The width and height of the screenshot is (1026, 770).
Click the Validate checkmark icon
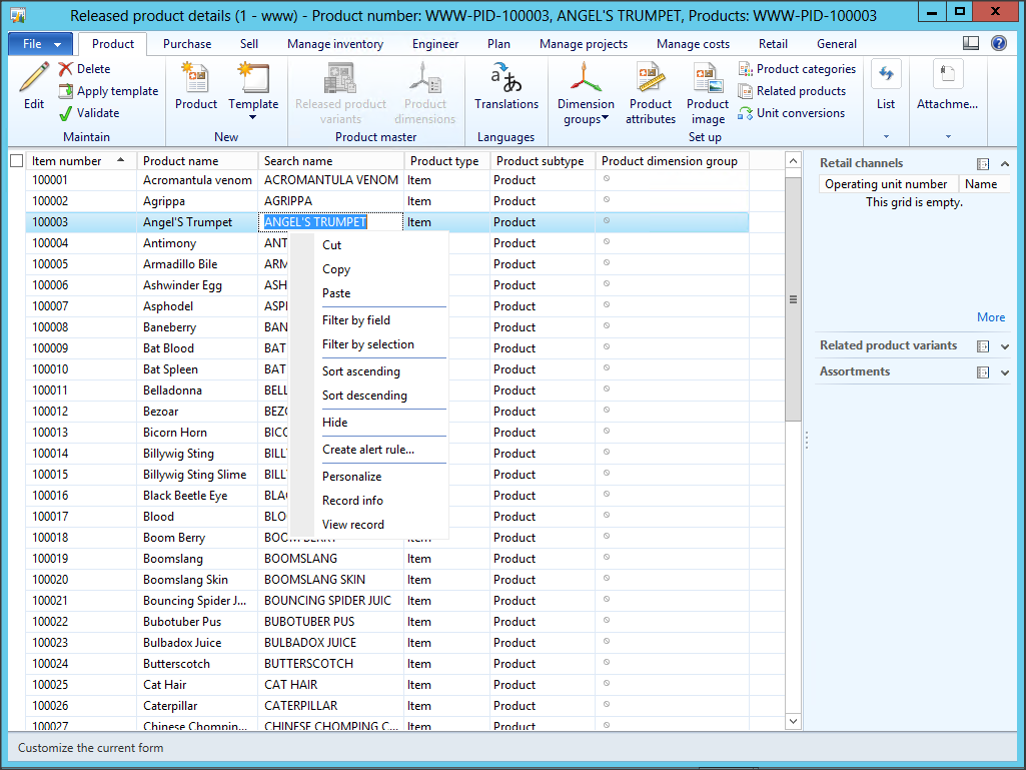coord(66,113)
